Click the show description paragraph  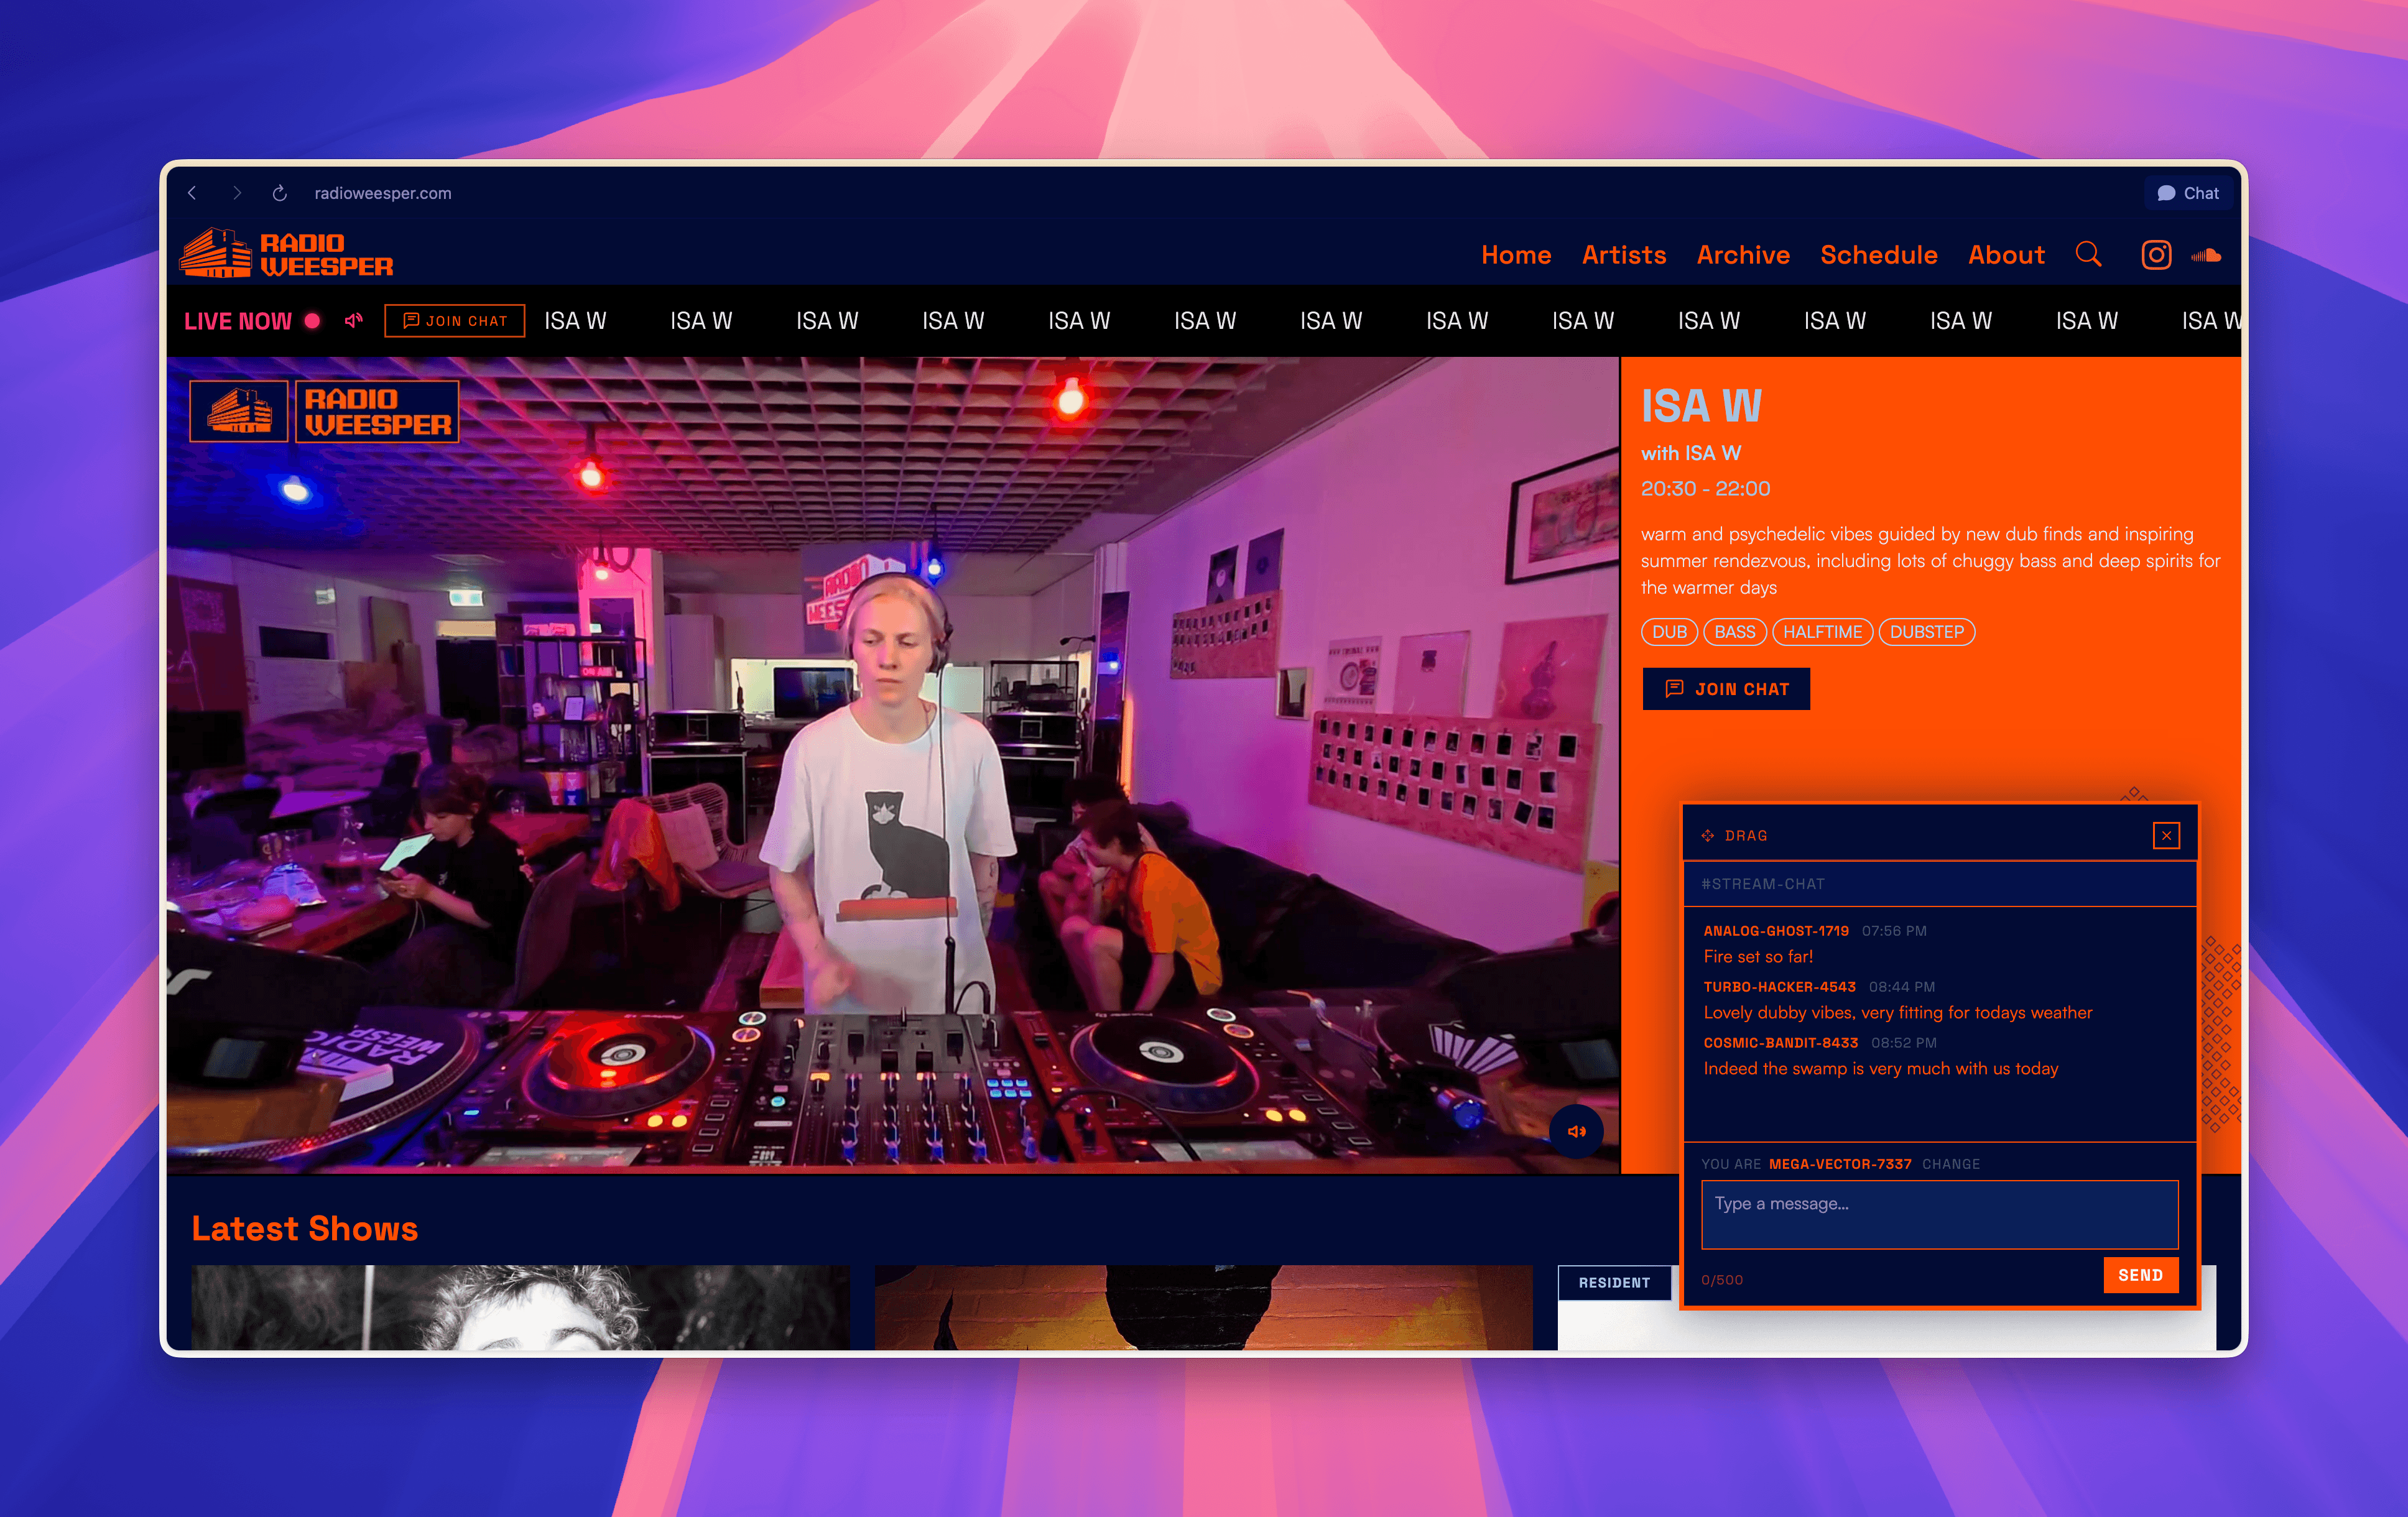1930,561
